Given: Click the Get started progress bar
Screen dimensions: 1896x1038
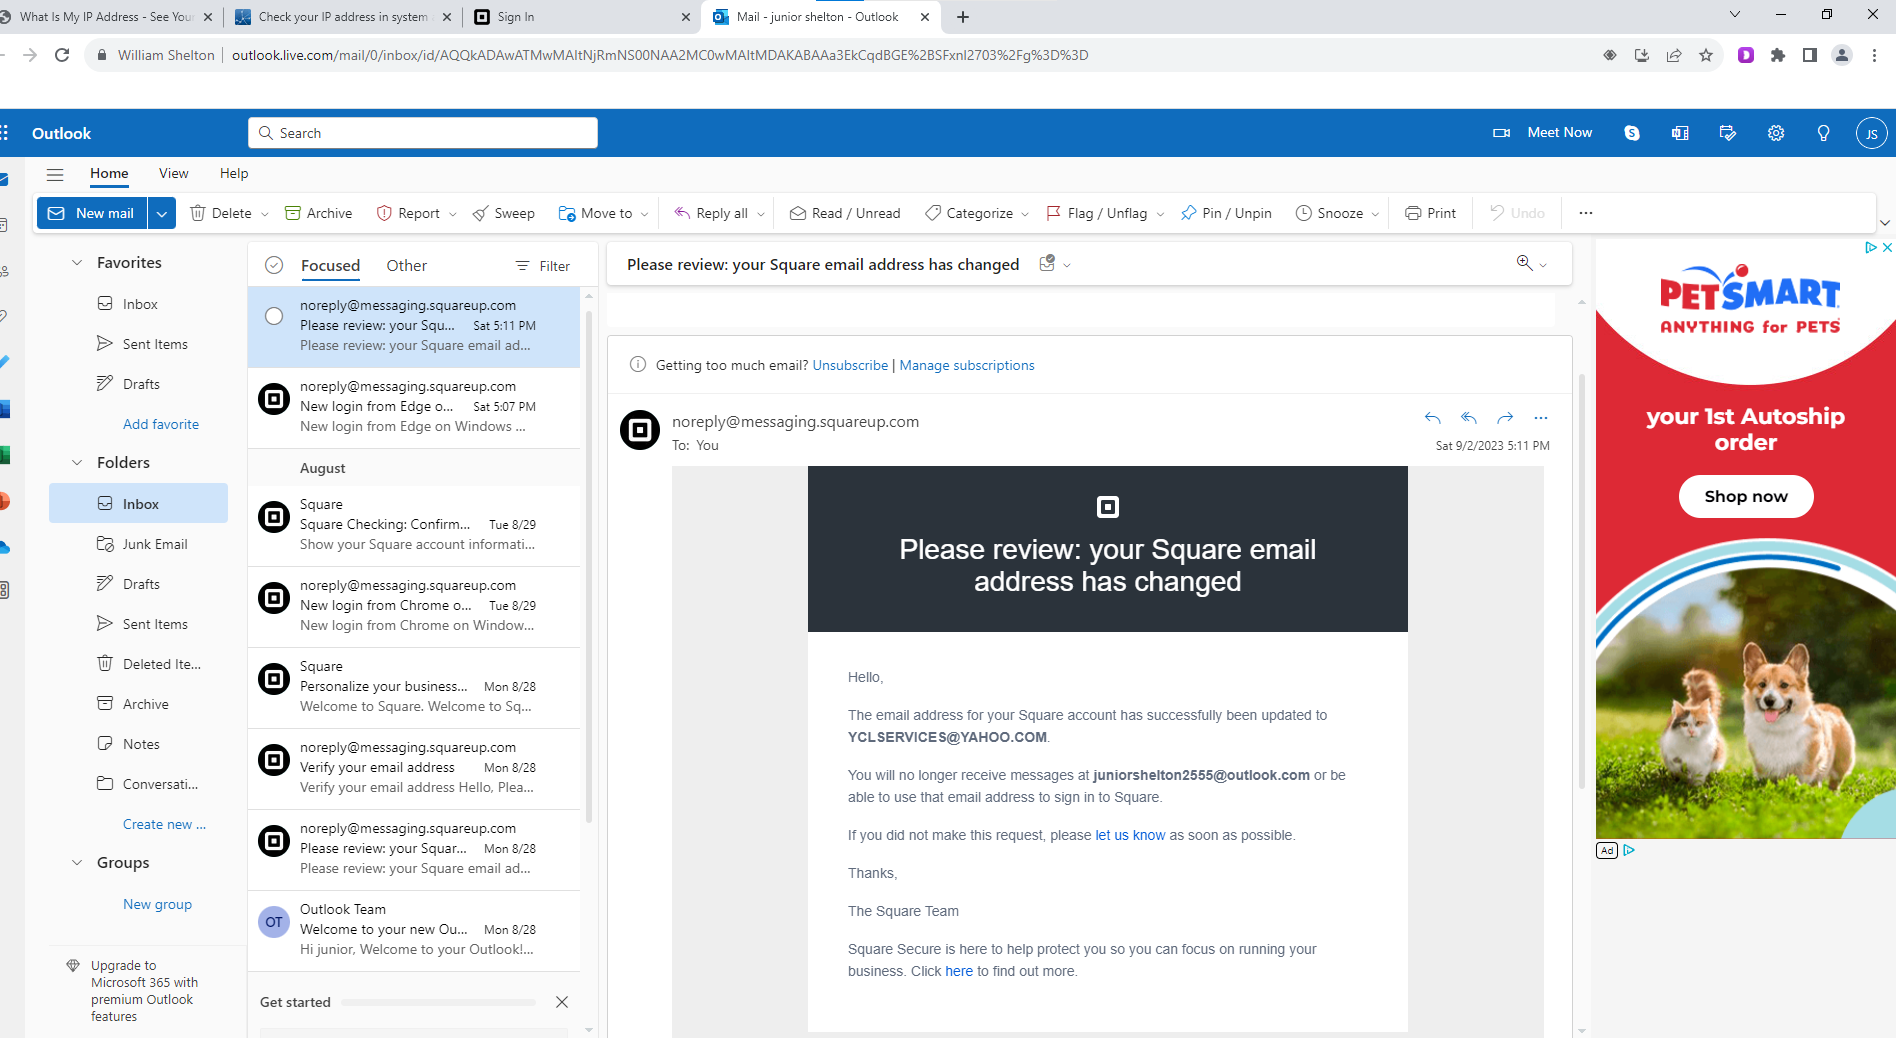Looking at the screenshot, I should click(438, 1002).
